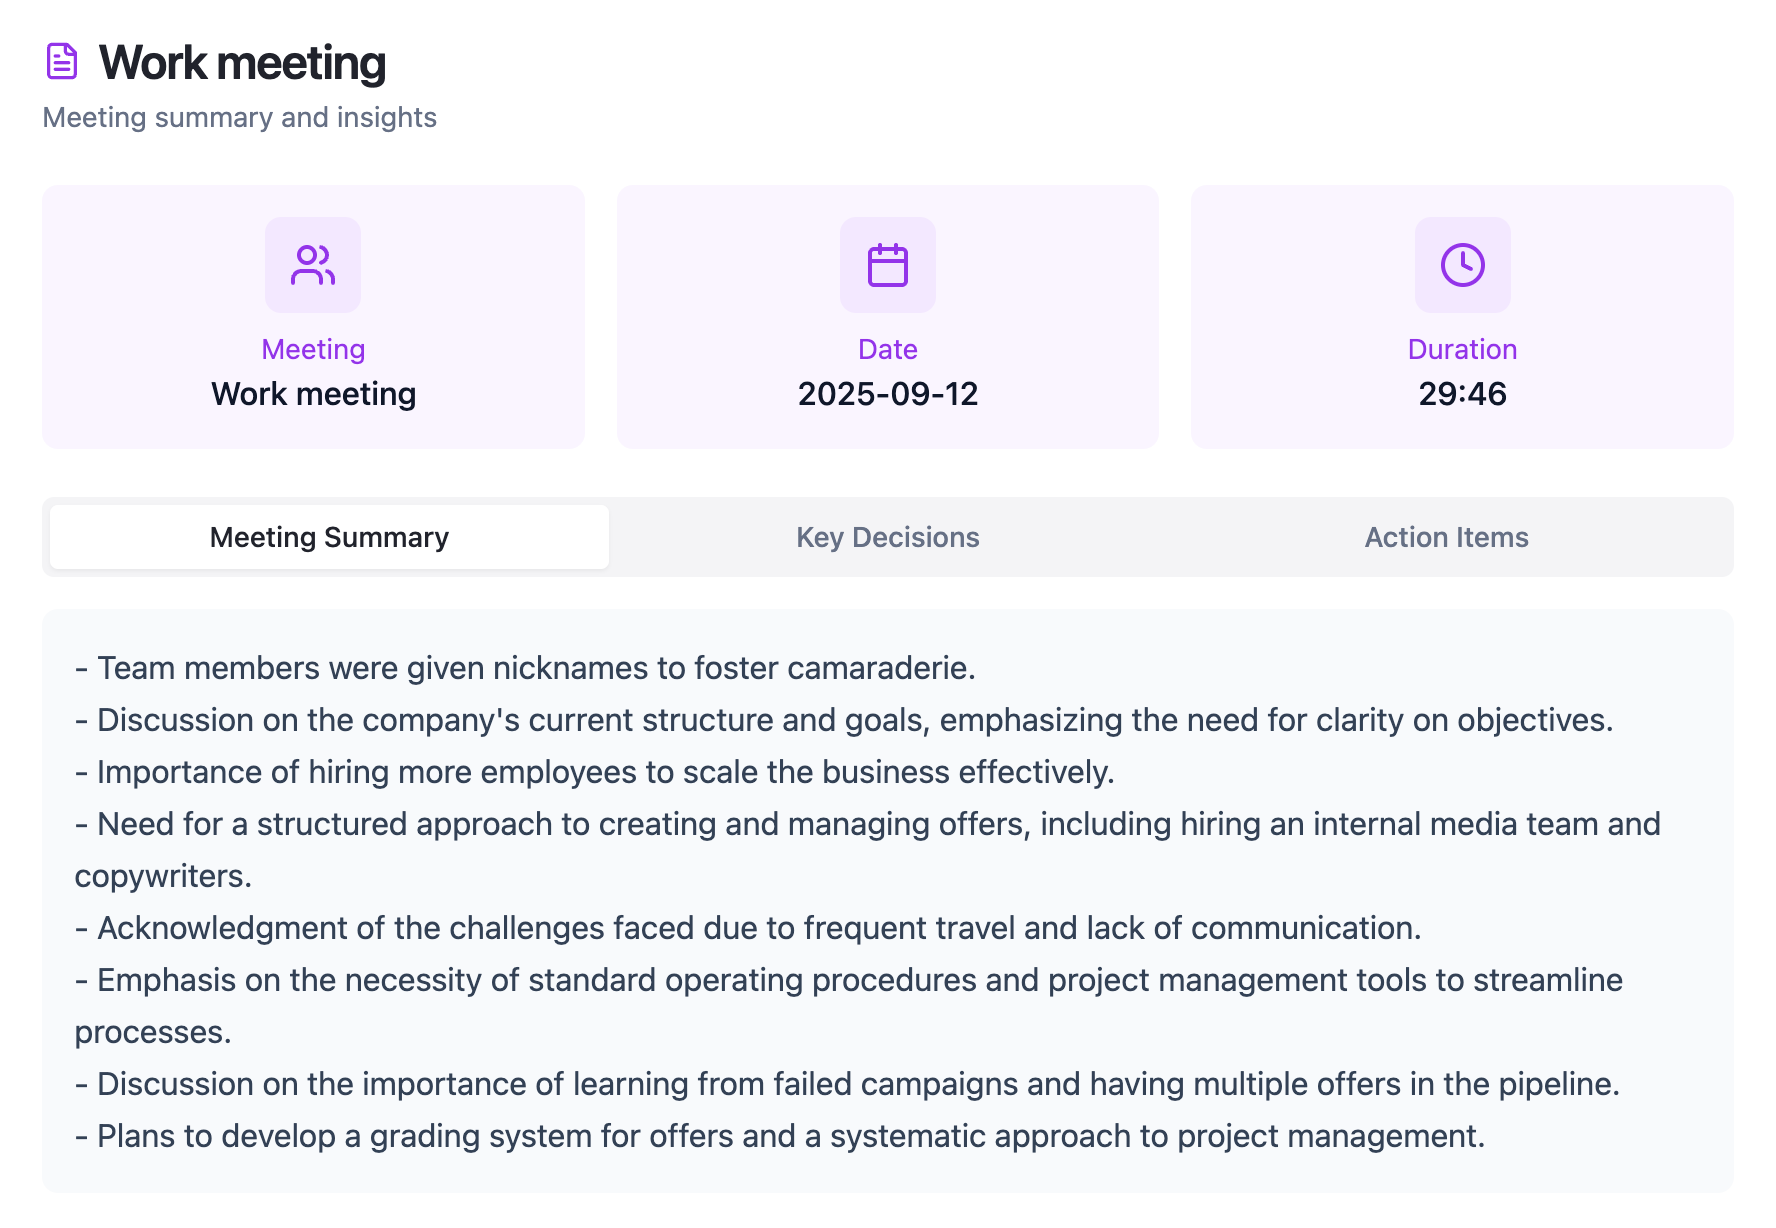Viewport: 1776px width, 1228px height.
Task: Click the Work meeting page heading
Action: point(242,62)
